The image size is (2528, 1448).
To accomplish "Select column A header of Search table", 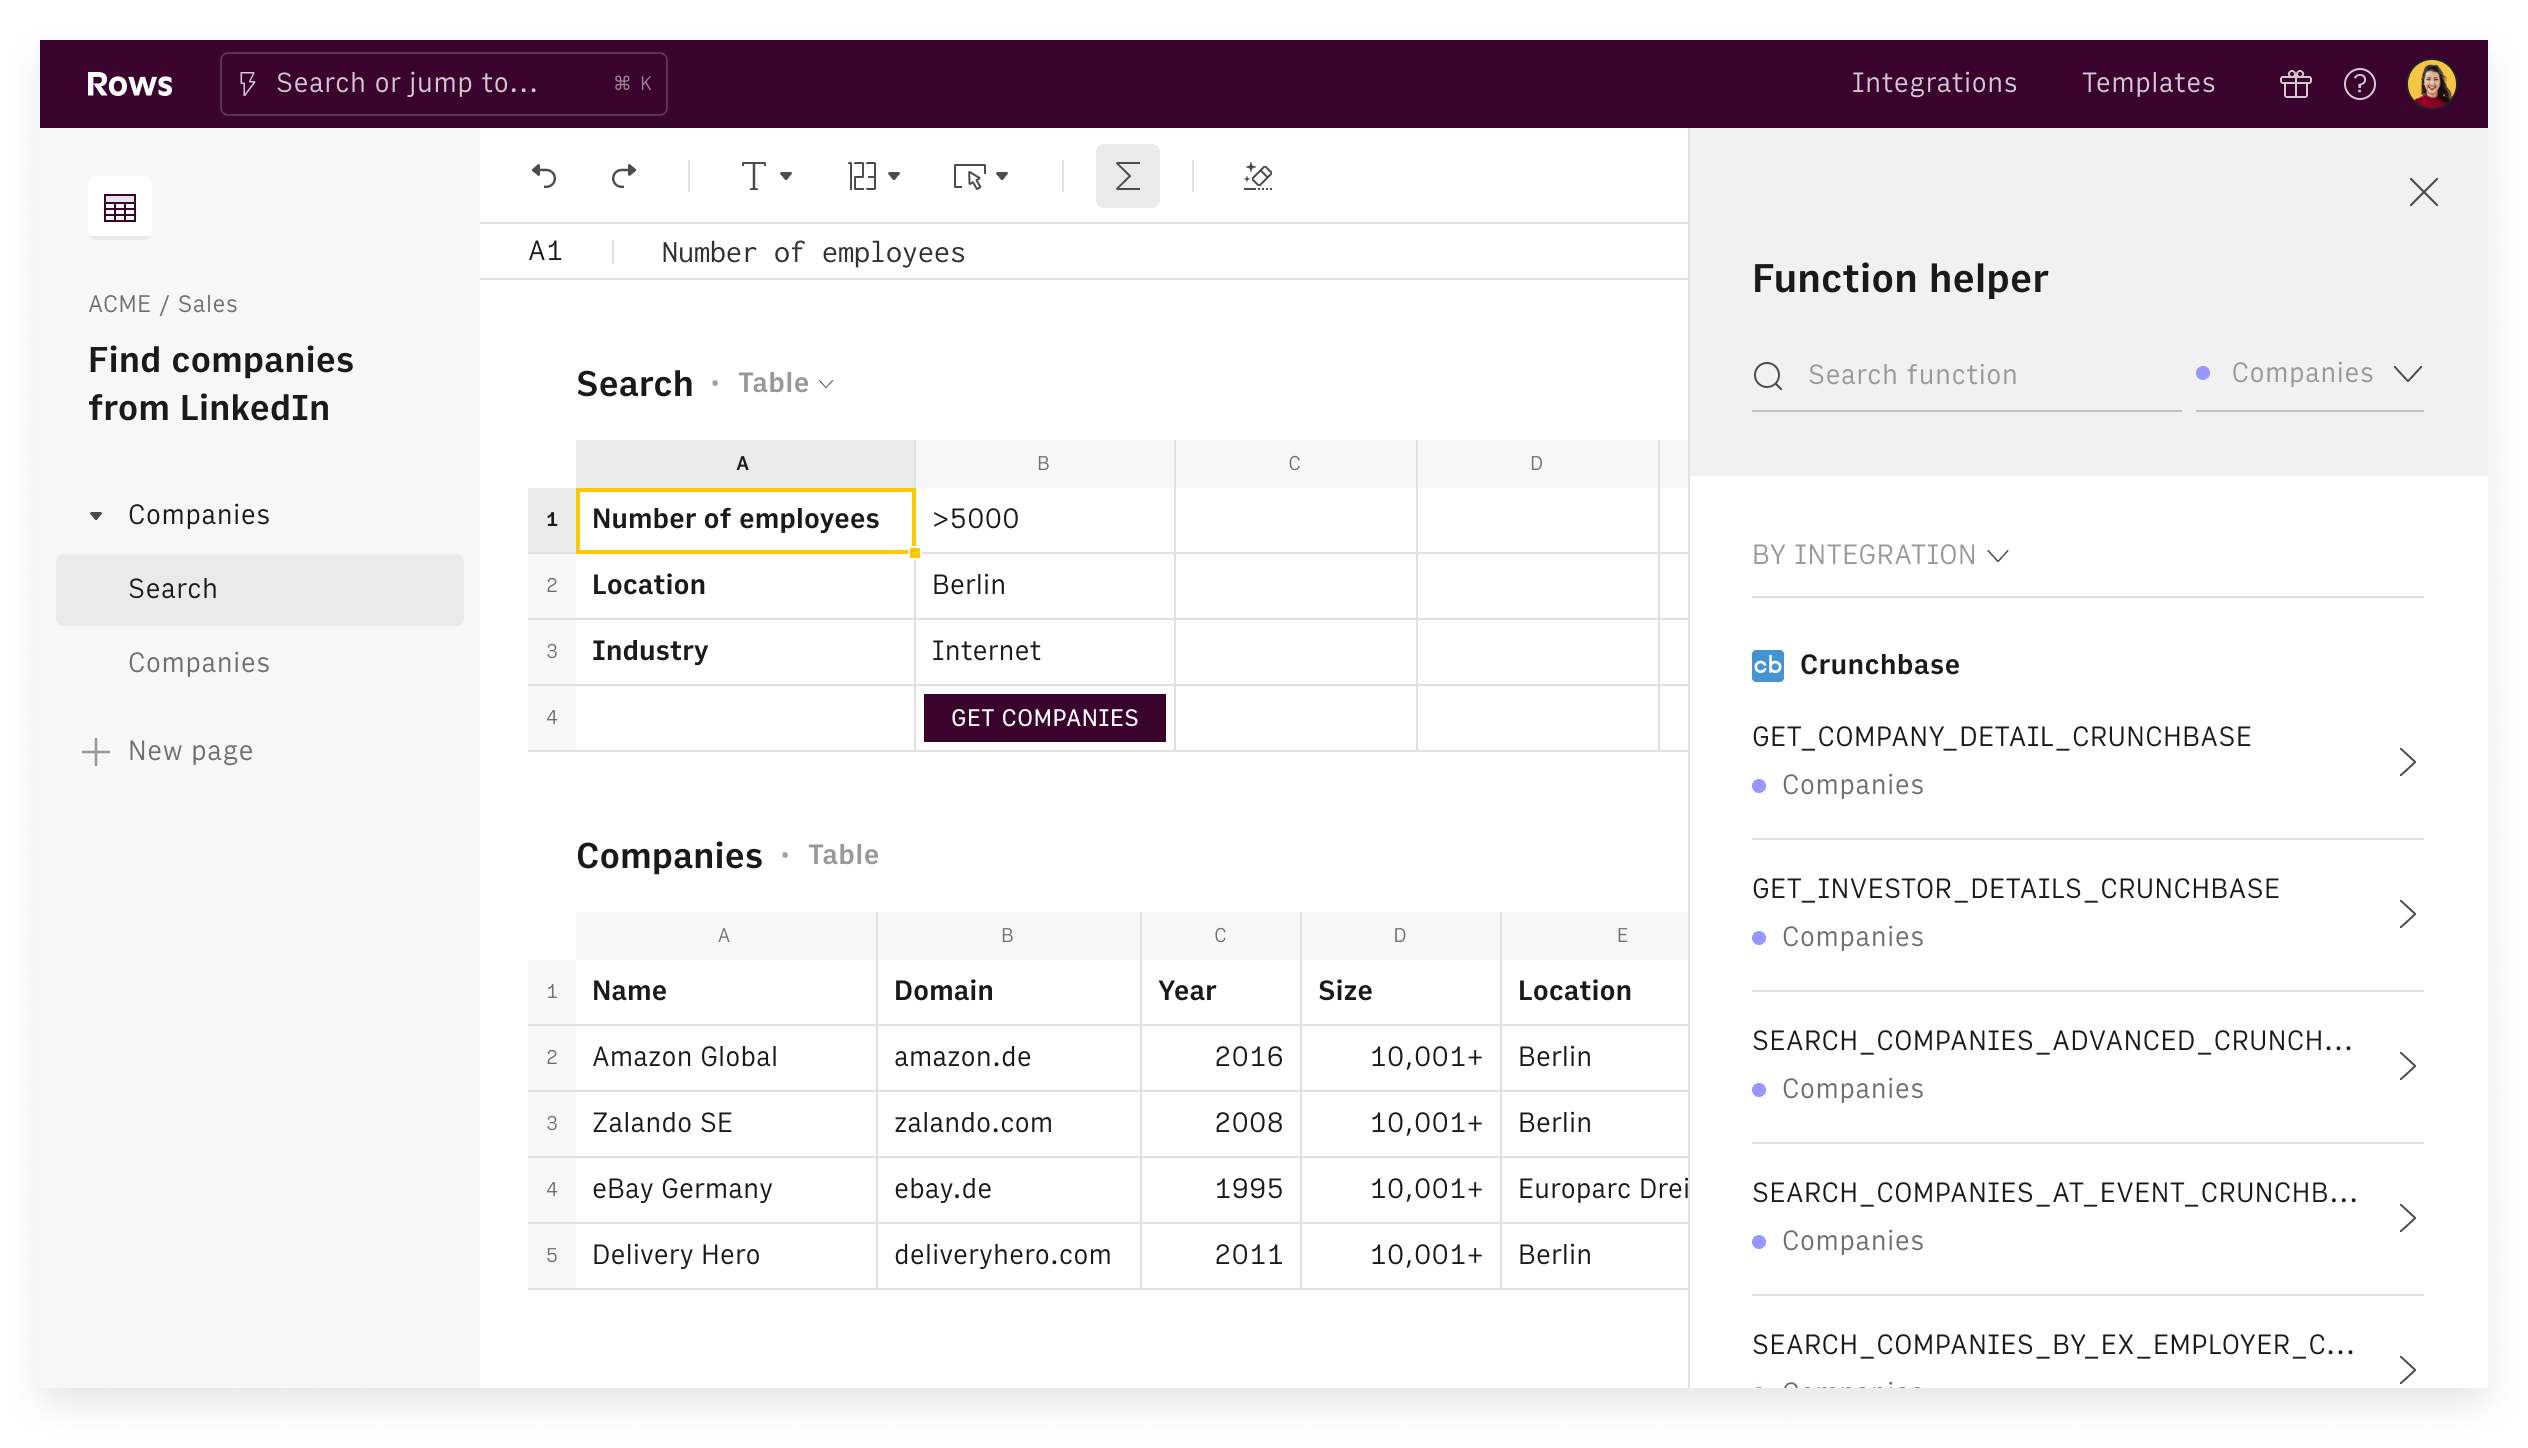I will coord(745,464).
